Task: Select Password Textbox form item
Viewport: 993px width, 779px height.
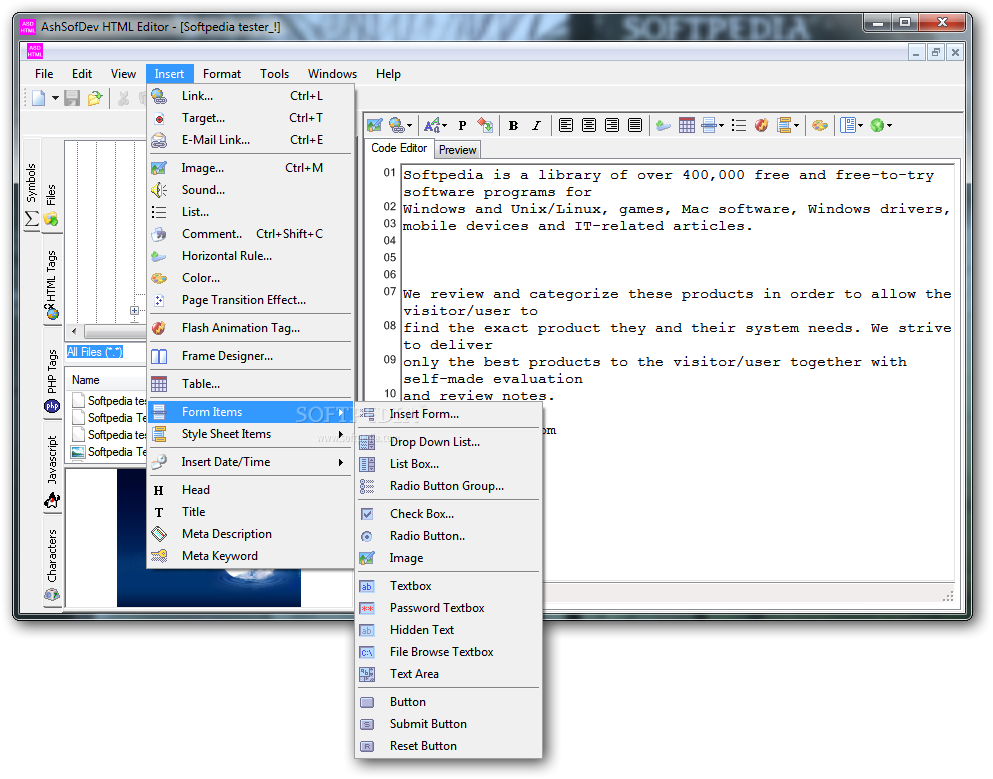Action: [x=448, y=608]
